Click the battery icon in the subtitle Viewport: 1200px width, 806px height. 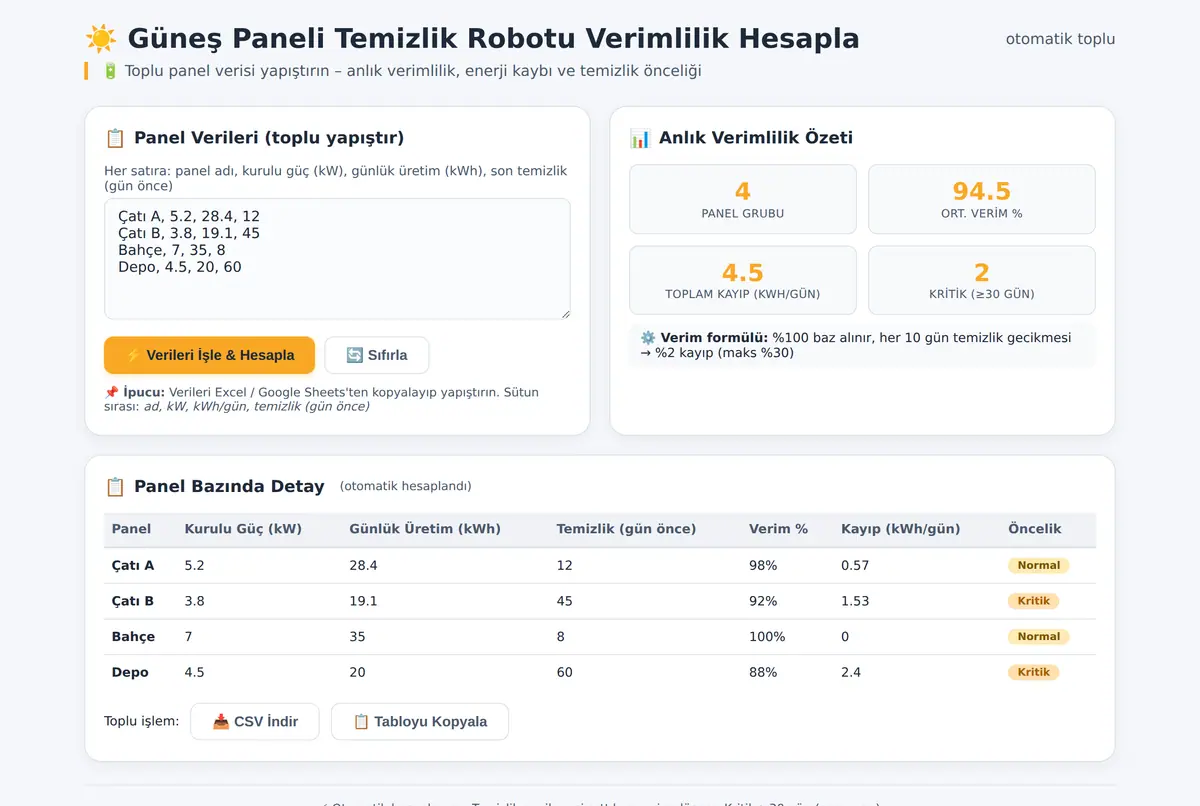(x=110, y=71)
